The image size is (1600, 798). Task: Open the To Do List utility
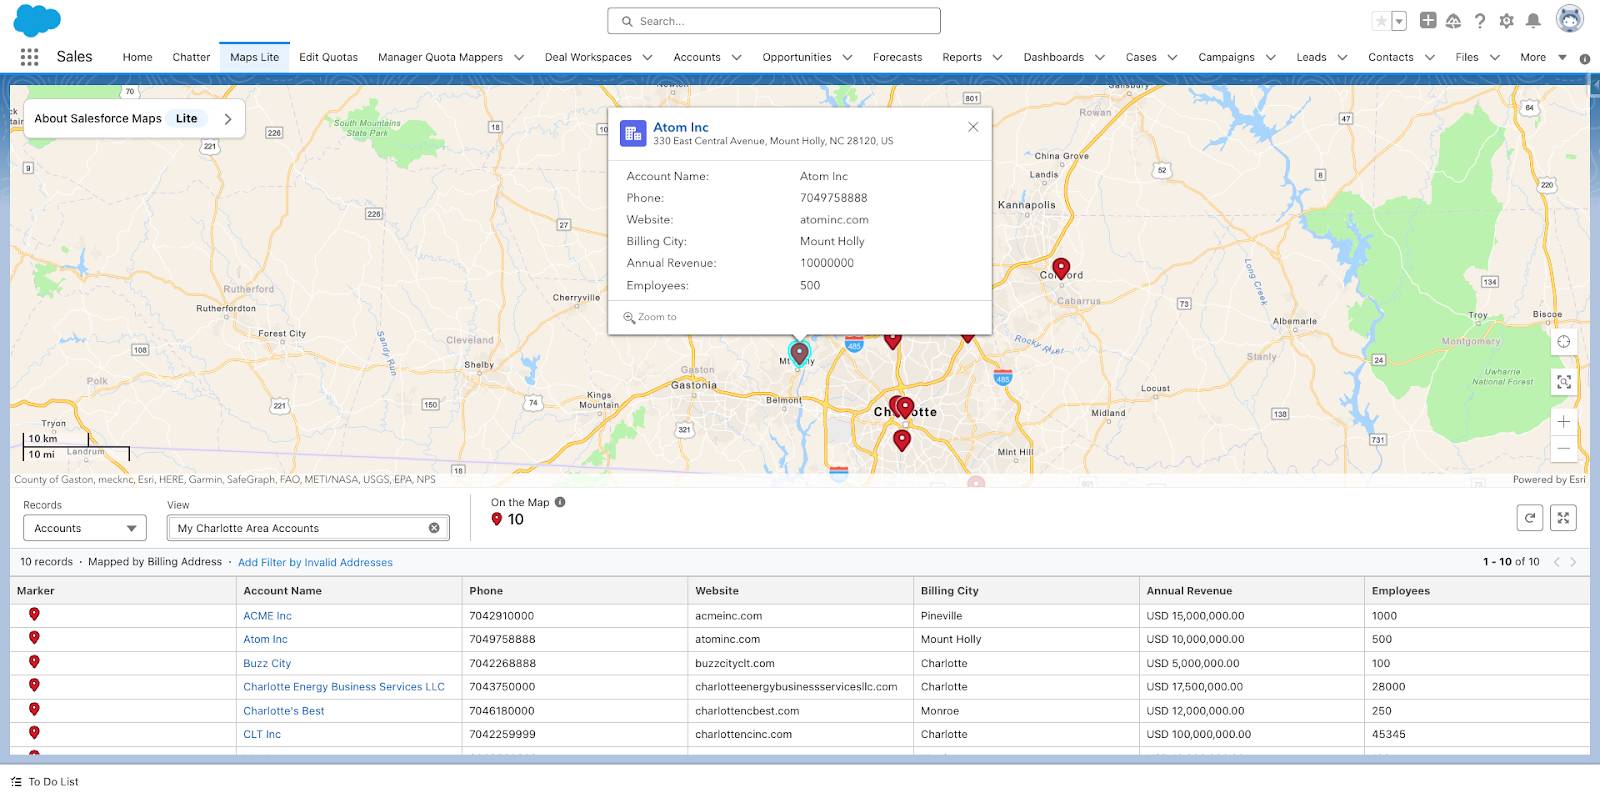45,782
